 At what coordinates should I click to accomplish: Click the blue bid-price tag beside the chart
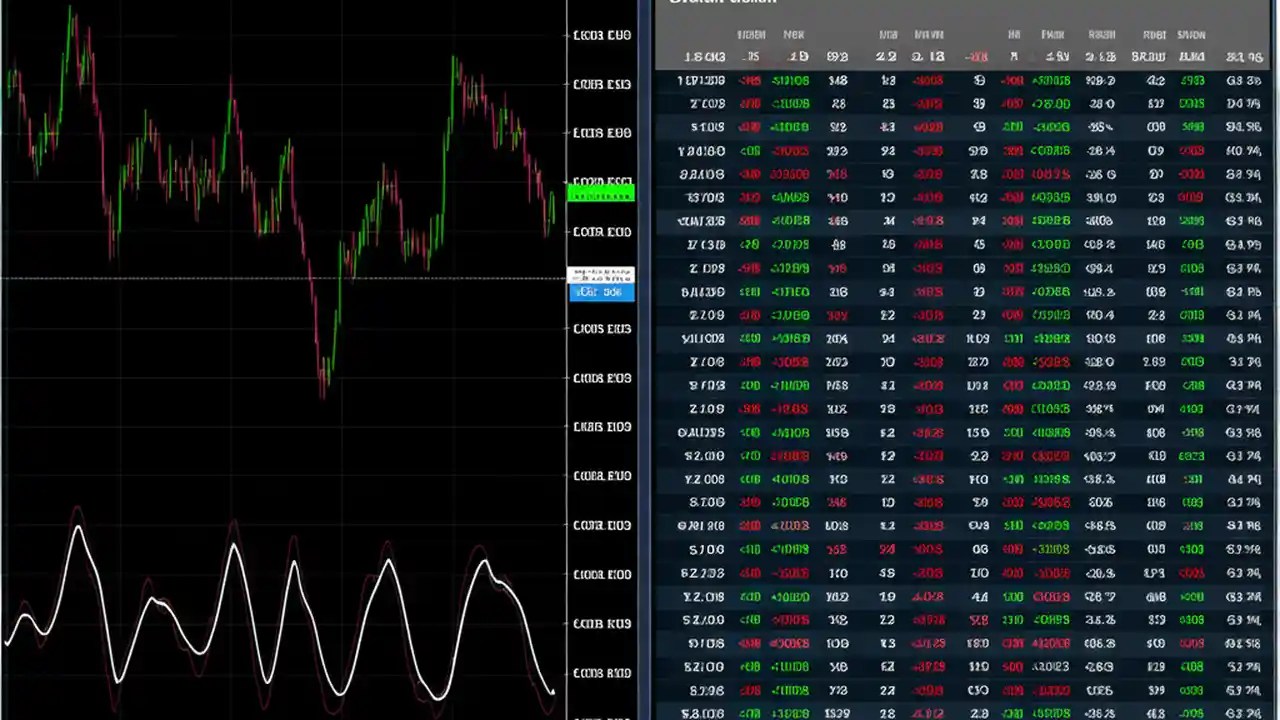tap(599, 291)
